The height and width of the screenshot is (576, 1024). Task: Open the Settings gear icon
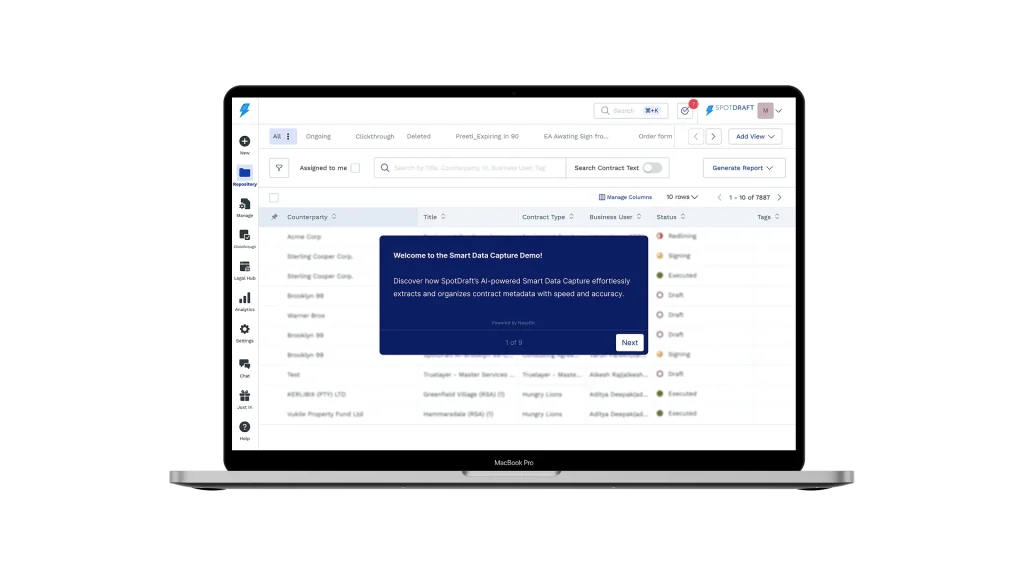(244, 329)
